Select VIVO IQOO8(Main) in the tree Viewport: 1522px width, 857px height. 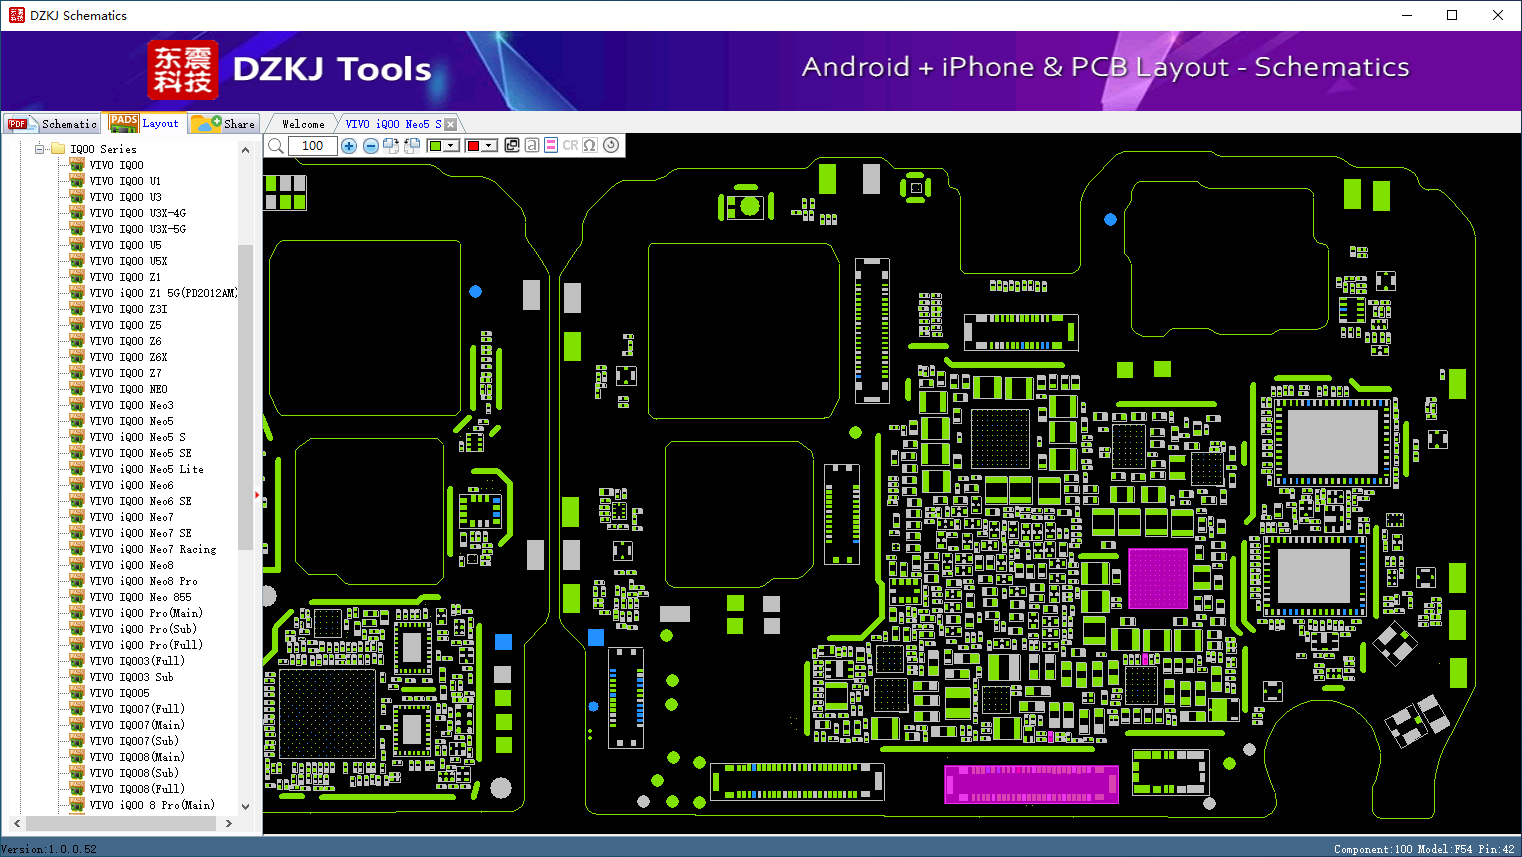137,757
